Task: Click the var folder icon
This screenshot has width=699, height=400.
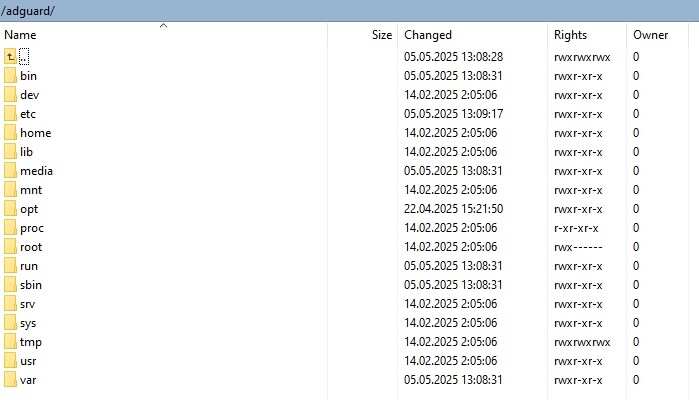Action: pyautogui.click(x=10, y=380)
